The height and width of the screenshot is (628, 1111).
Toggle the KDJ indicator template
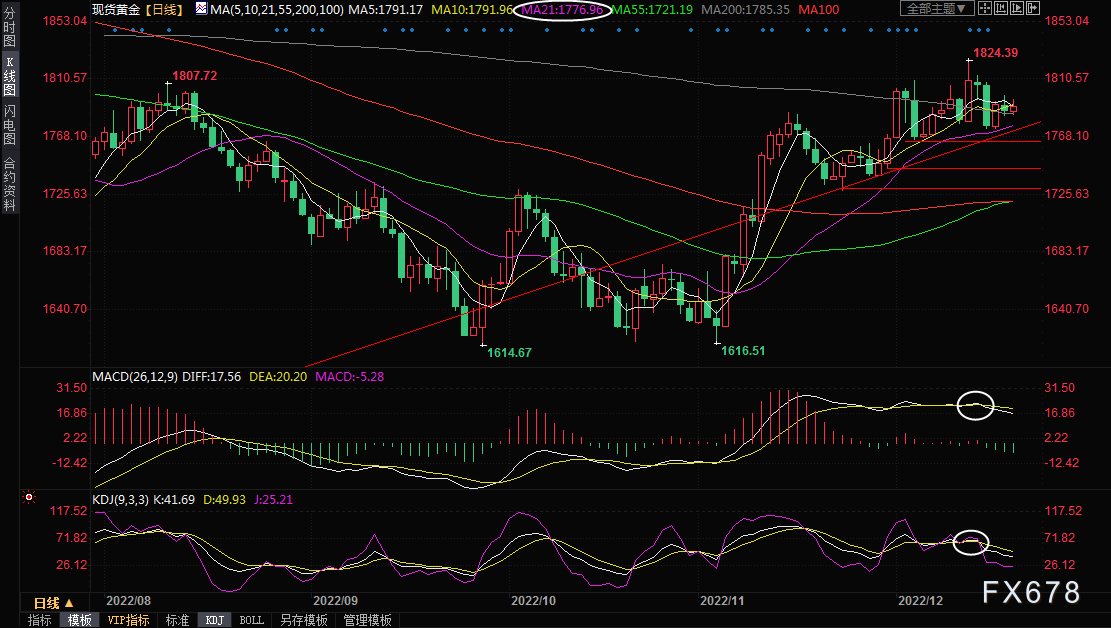coord(214,620)
